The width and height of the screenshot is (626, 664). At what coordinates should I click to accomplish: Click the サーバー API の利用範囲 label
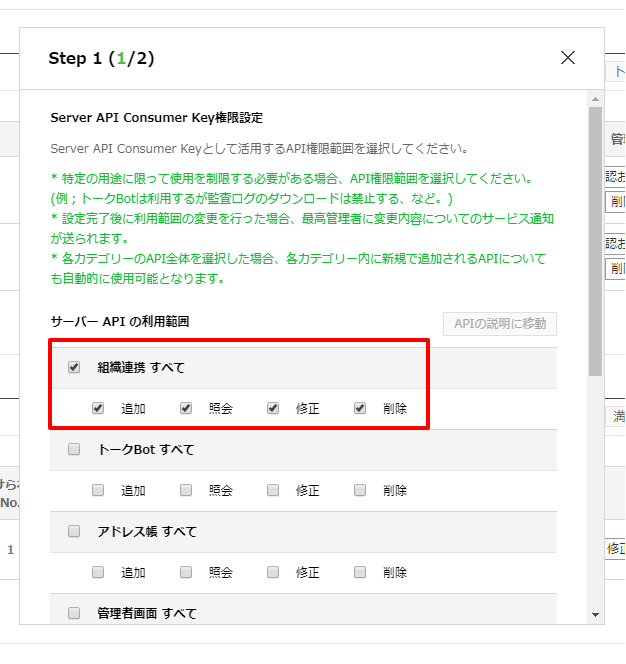click(120, 322)
